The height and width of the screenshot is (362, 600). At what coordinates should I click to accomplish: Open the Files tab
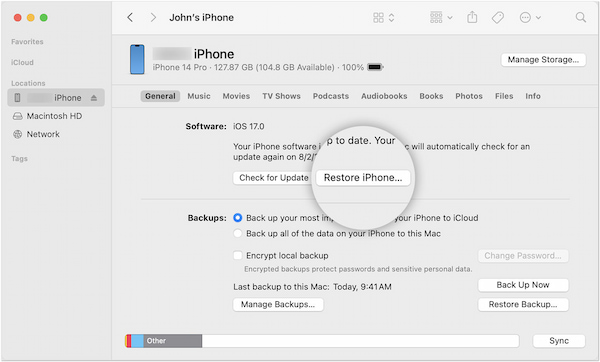504,96
